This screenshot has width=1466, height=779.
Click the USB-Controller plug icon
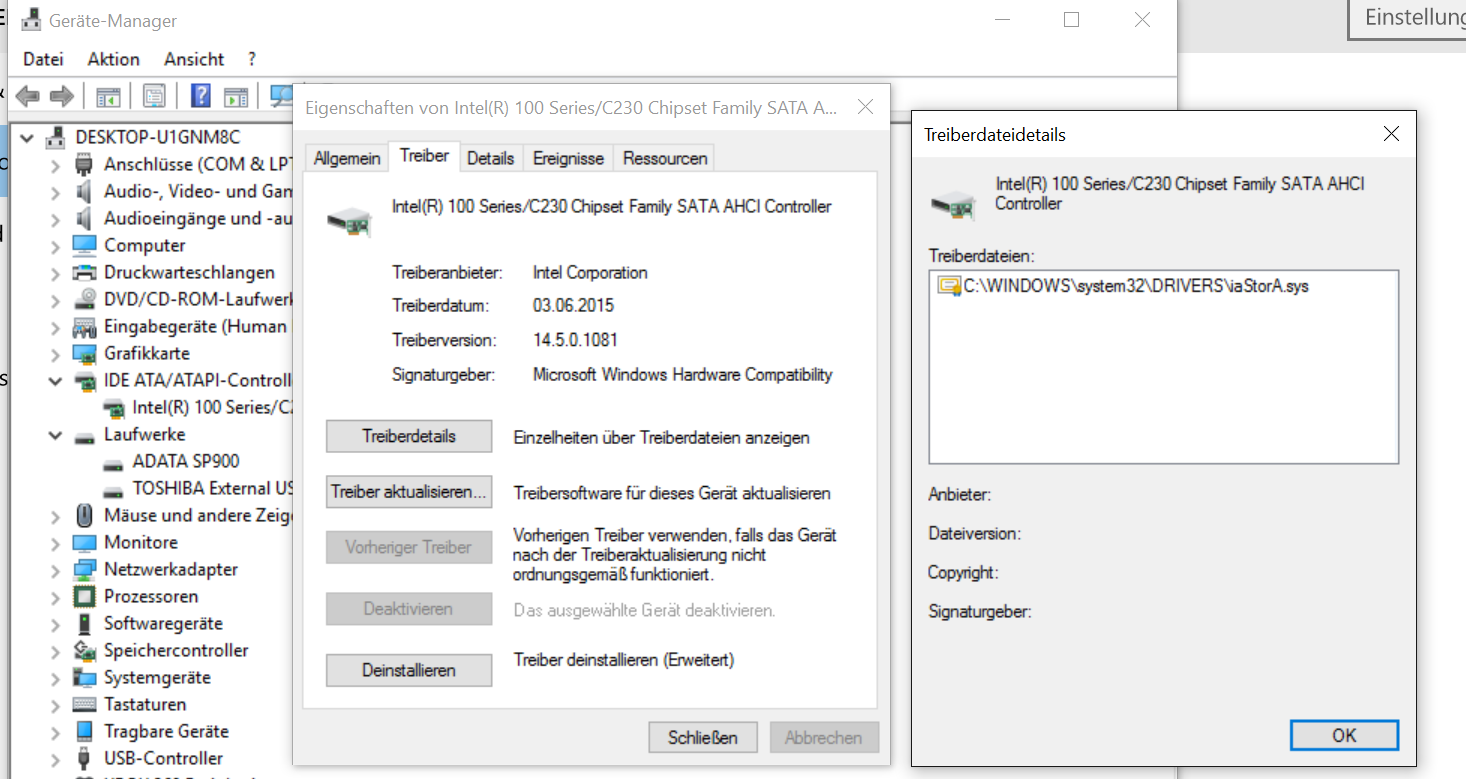pos(85,758)
